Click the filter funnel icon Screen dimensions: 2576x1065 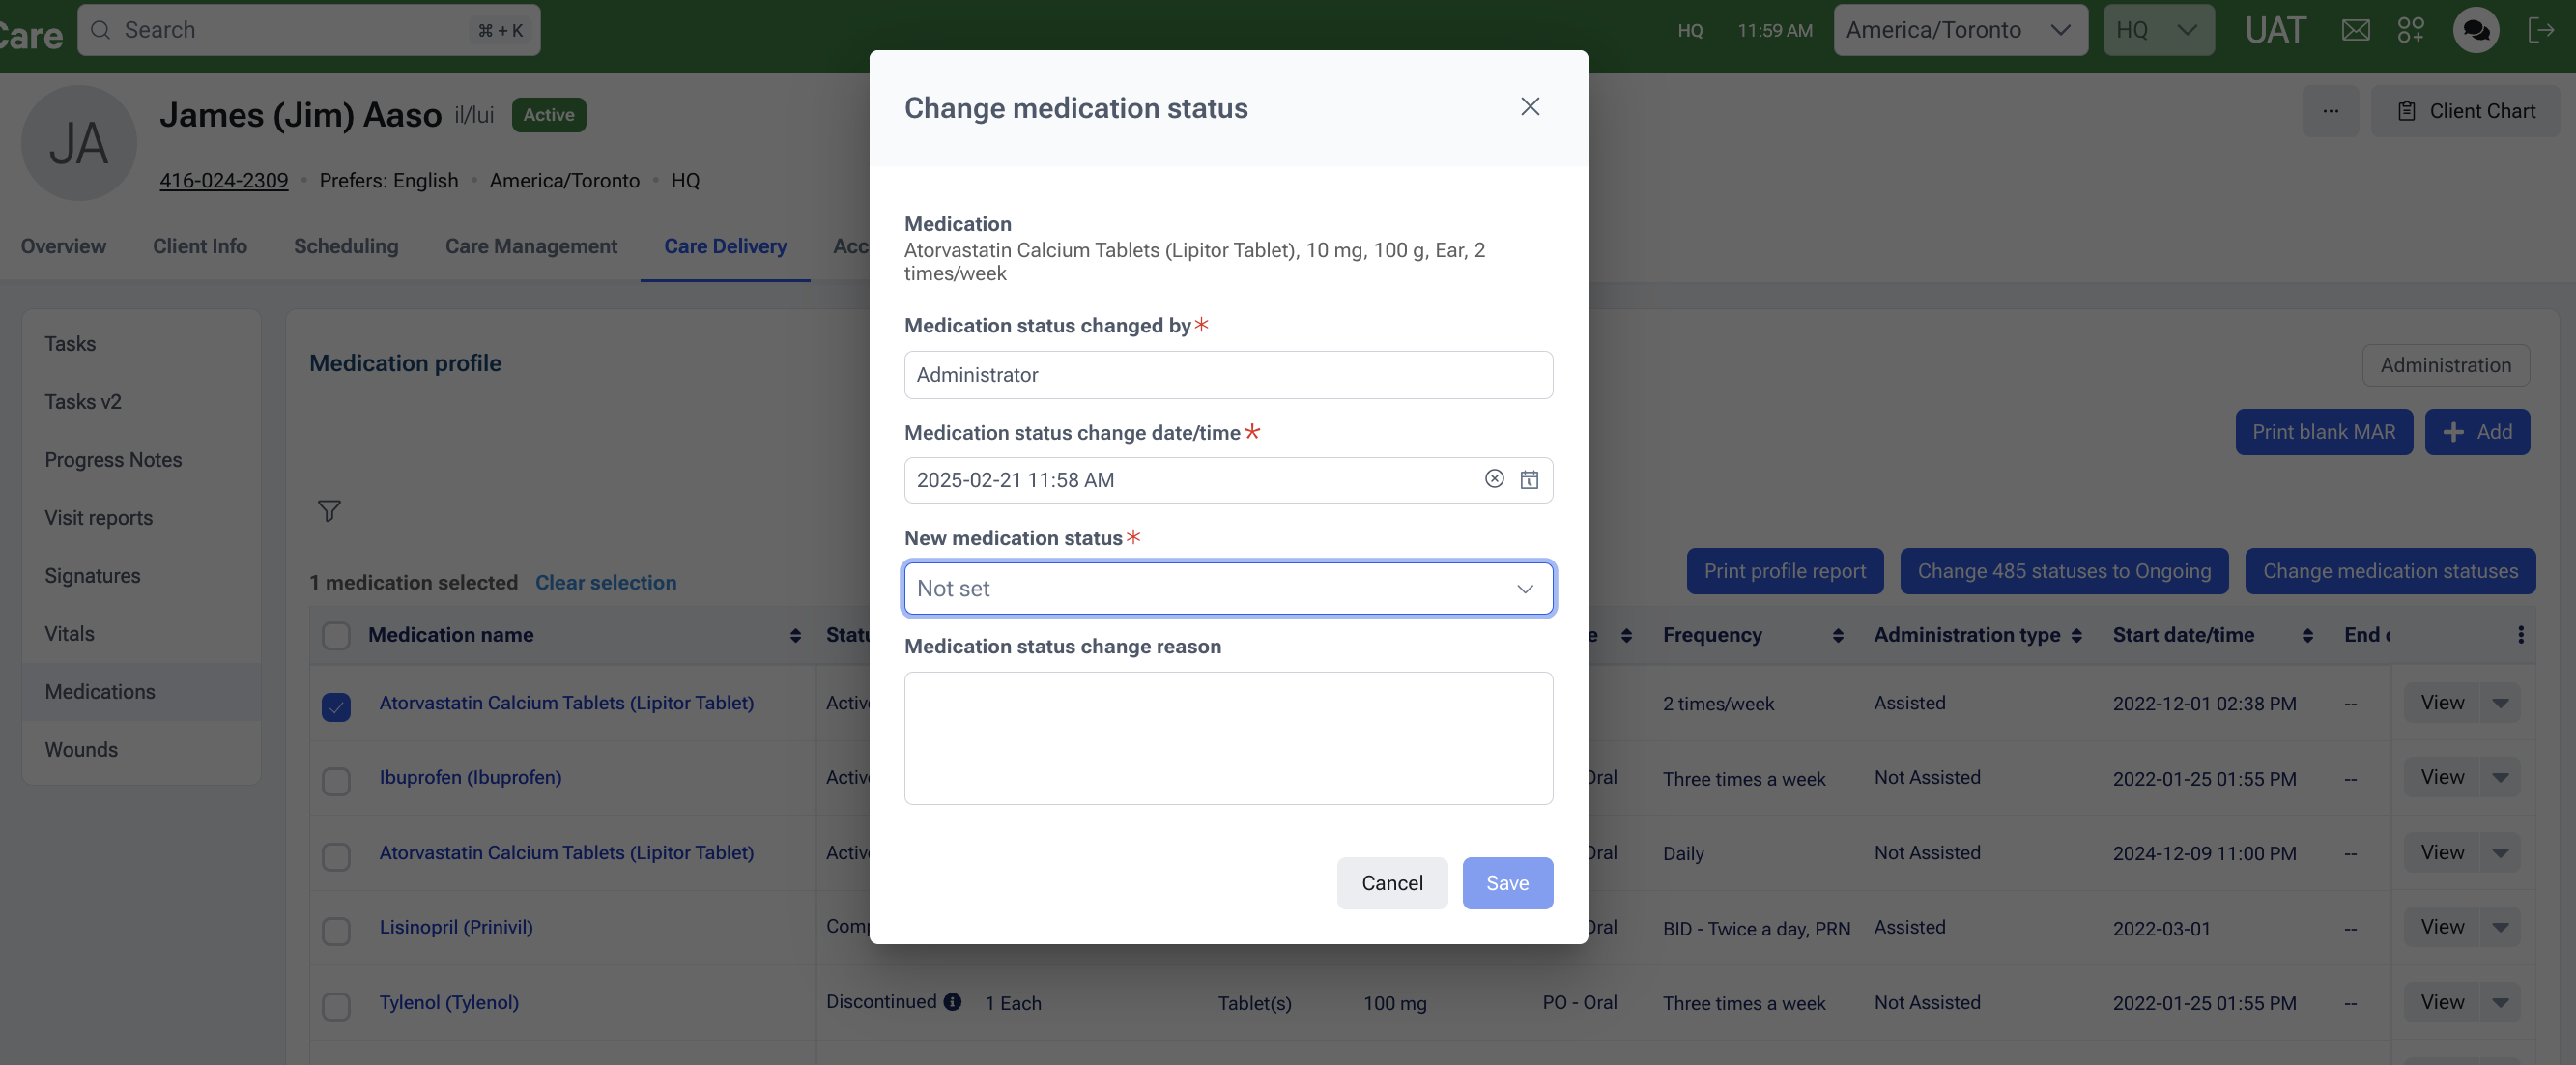[x=329, y=511]
